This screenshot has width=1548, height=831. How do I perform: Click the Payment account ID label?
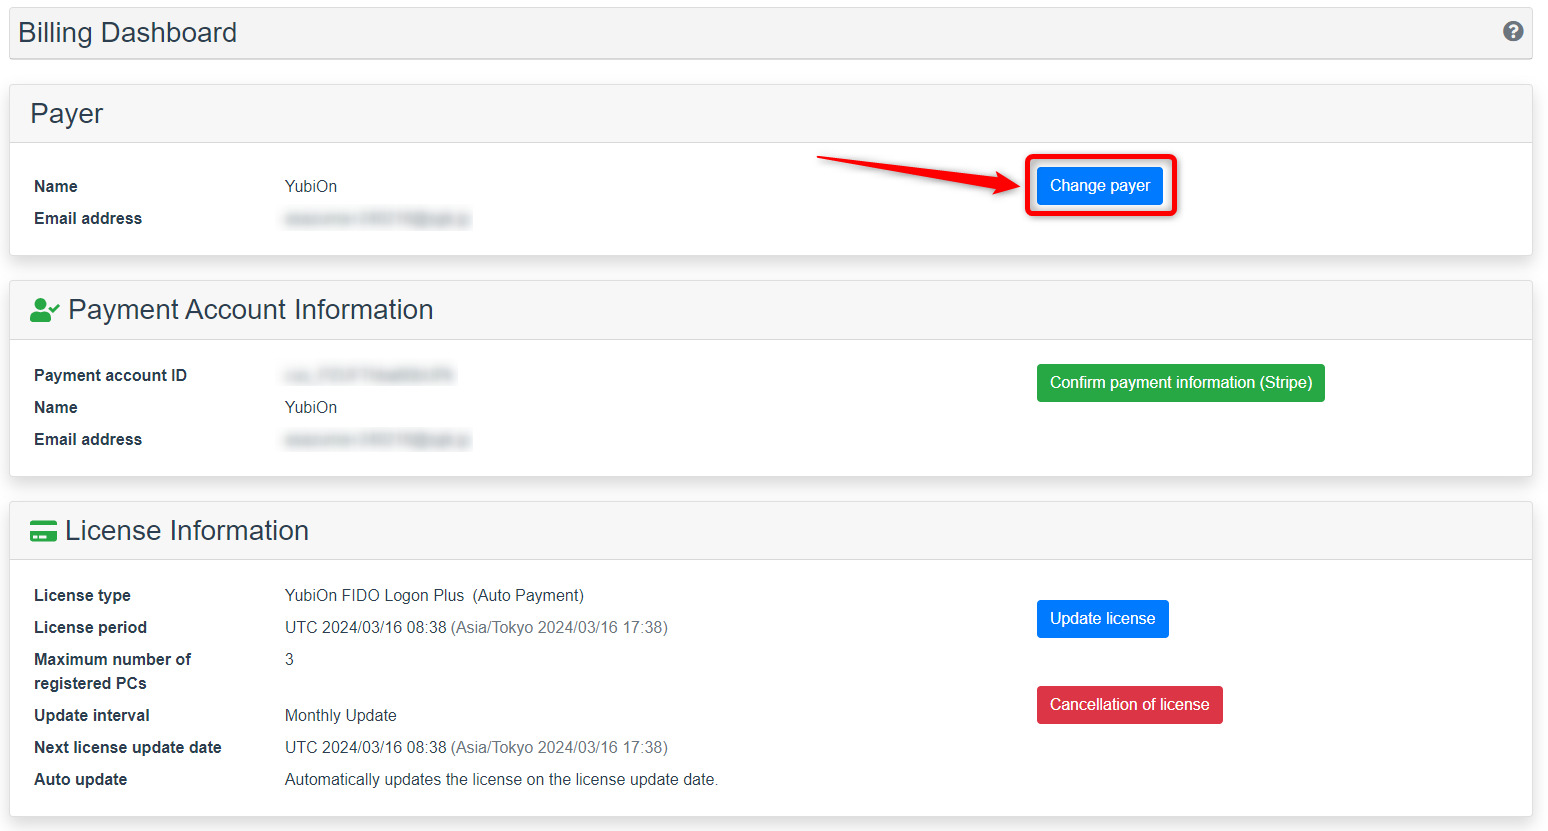(110, 376)
